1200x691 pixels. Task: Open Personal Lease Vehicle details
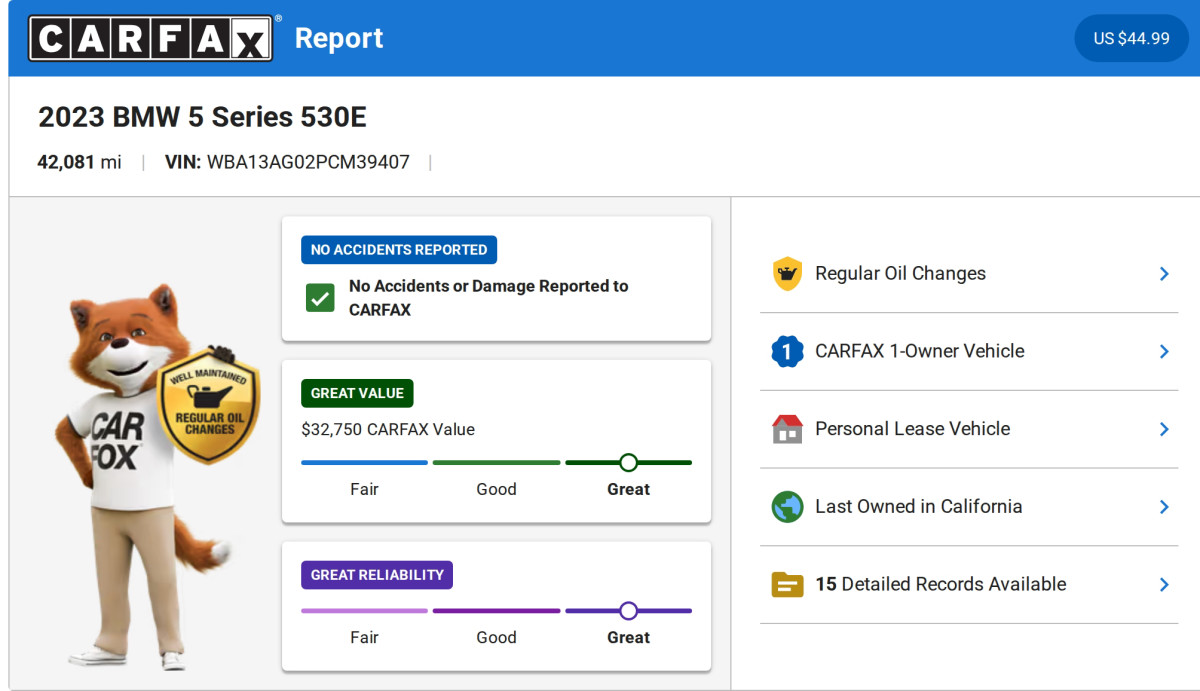pyautogui.click(x=969, y=429)
